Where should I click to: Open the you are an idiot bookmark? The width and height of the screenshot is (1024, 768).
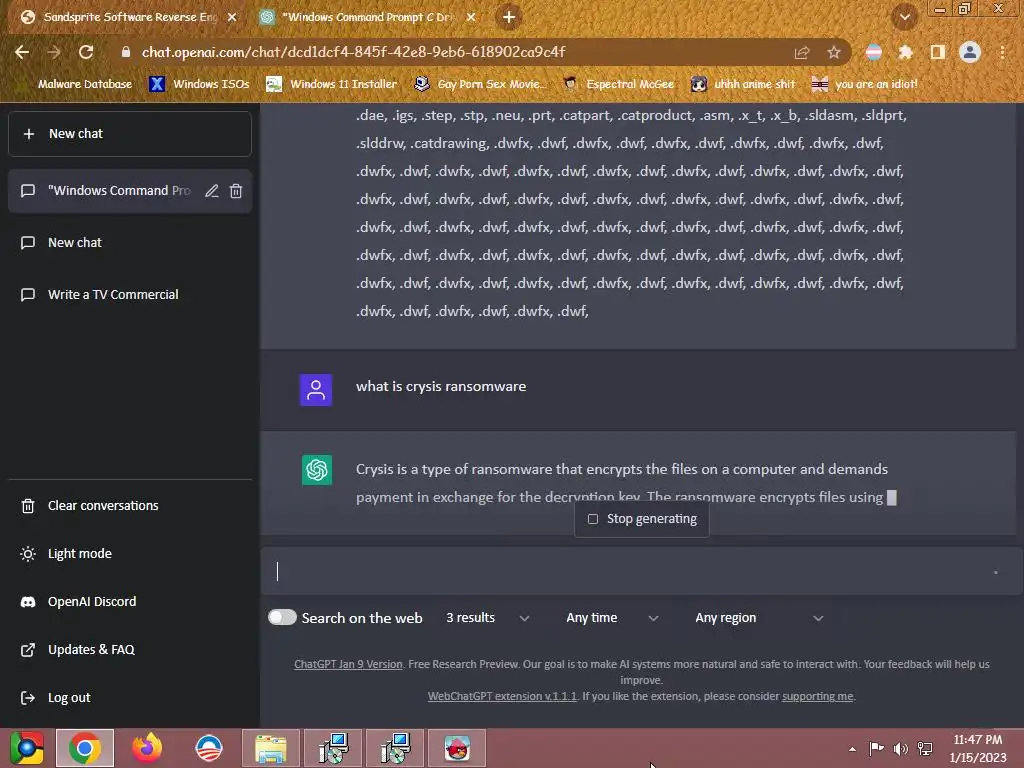864,84
